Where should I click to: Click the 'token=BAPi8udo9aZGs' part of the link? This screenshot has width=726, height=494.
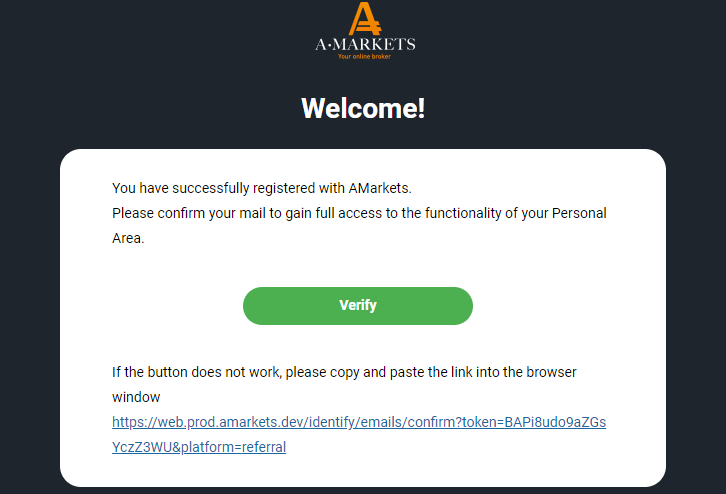tap(534, 422)
